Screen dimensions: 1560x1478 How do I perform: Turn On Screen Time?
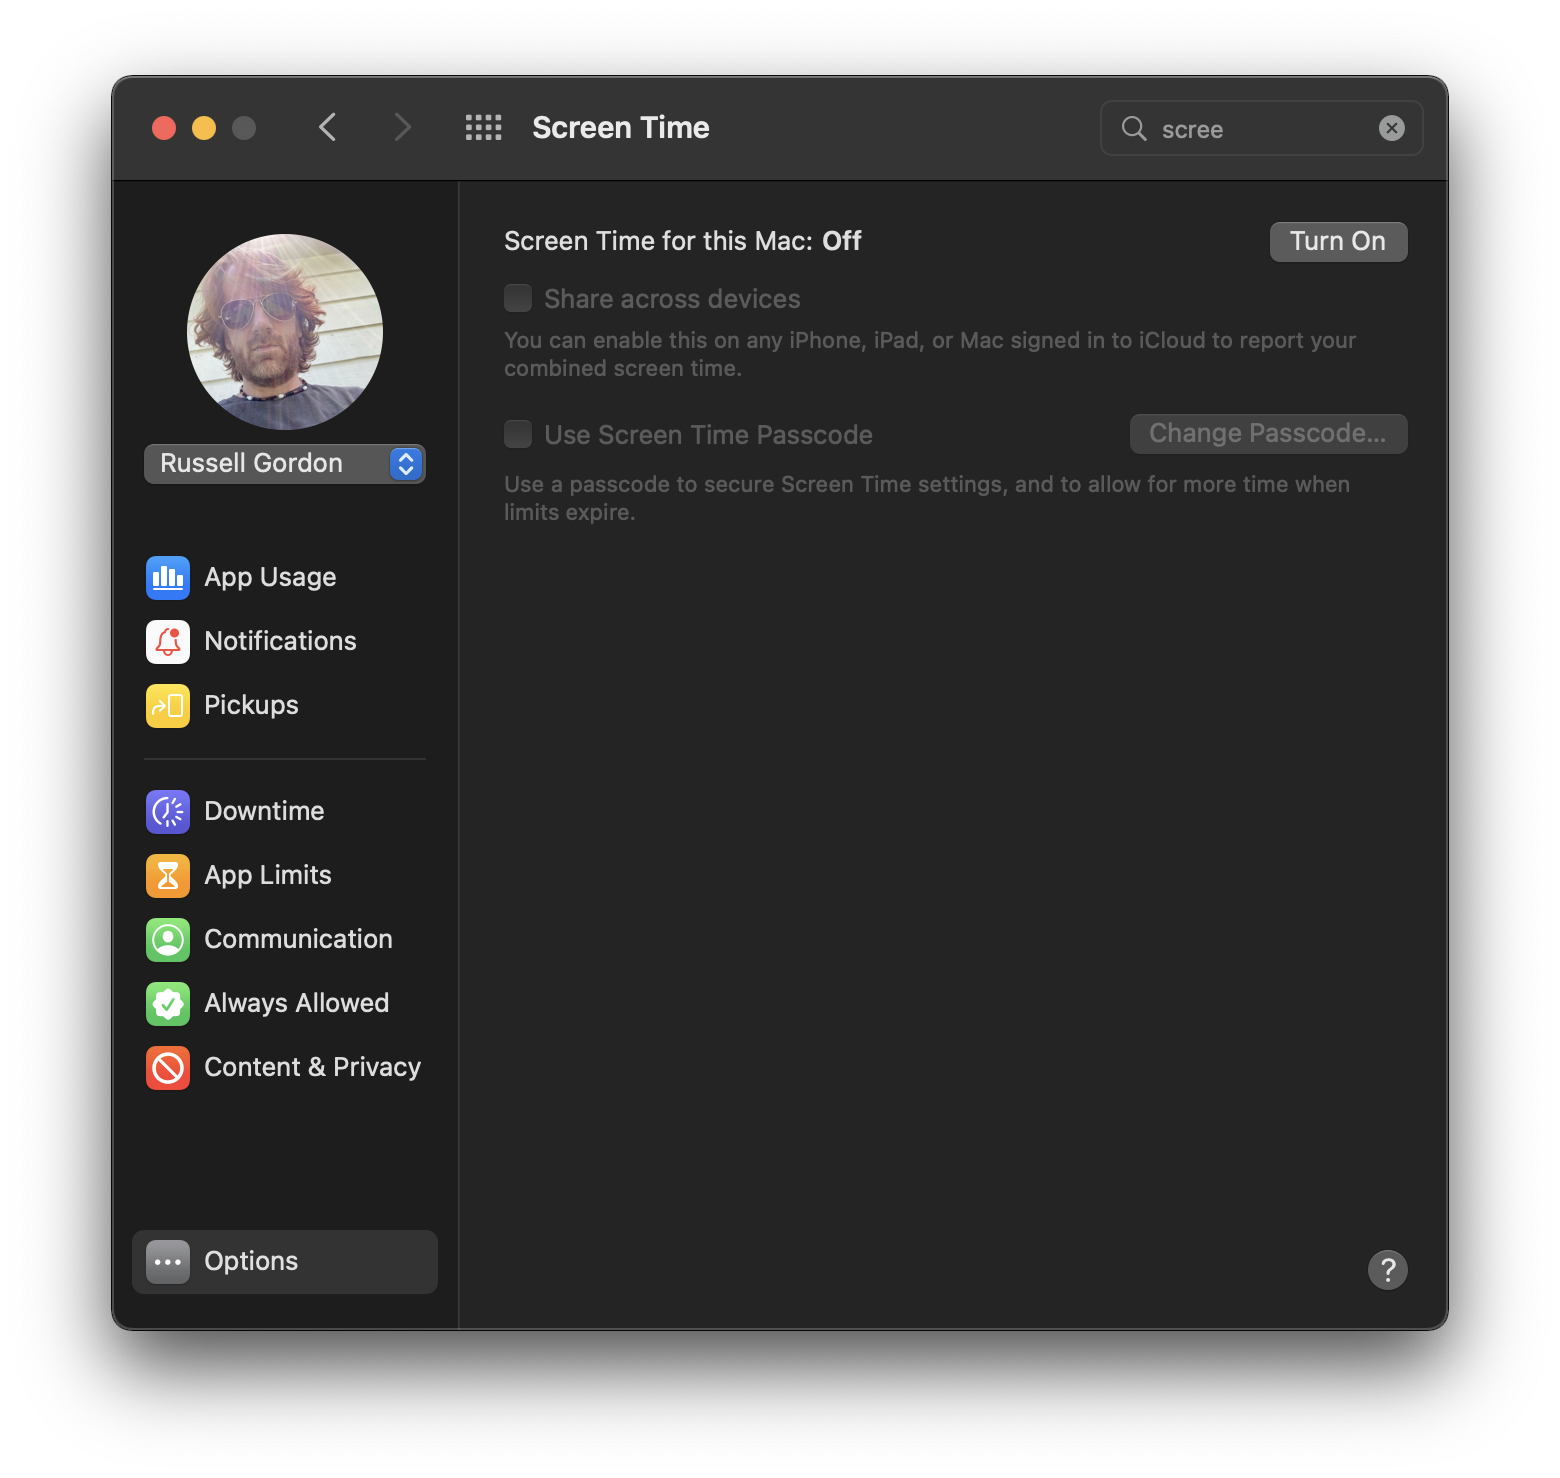pyautogui.click(x=1339, y=242)
